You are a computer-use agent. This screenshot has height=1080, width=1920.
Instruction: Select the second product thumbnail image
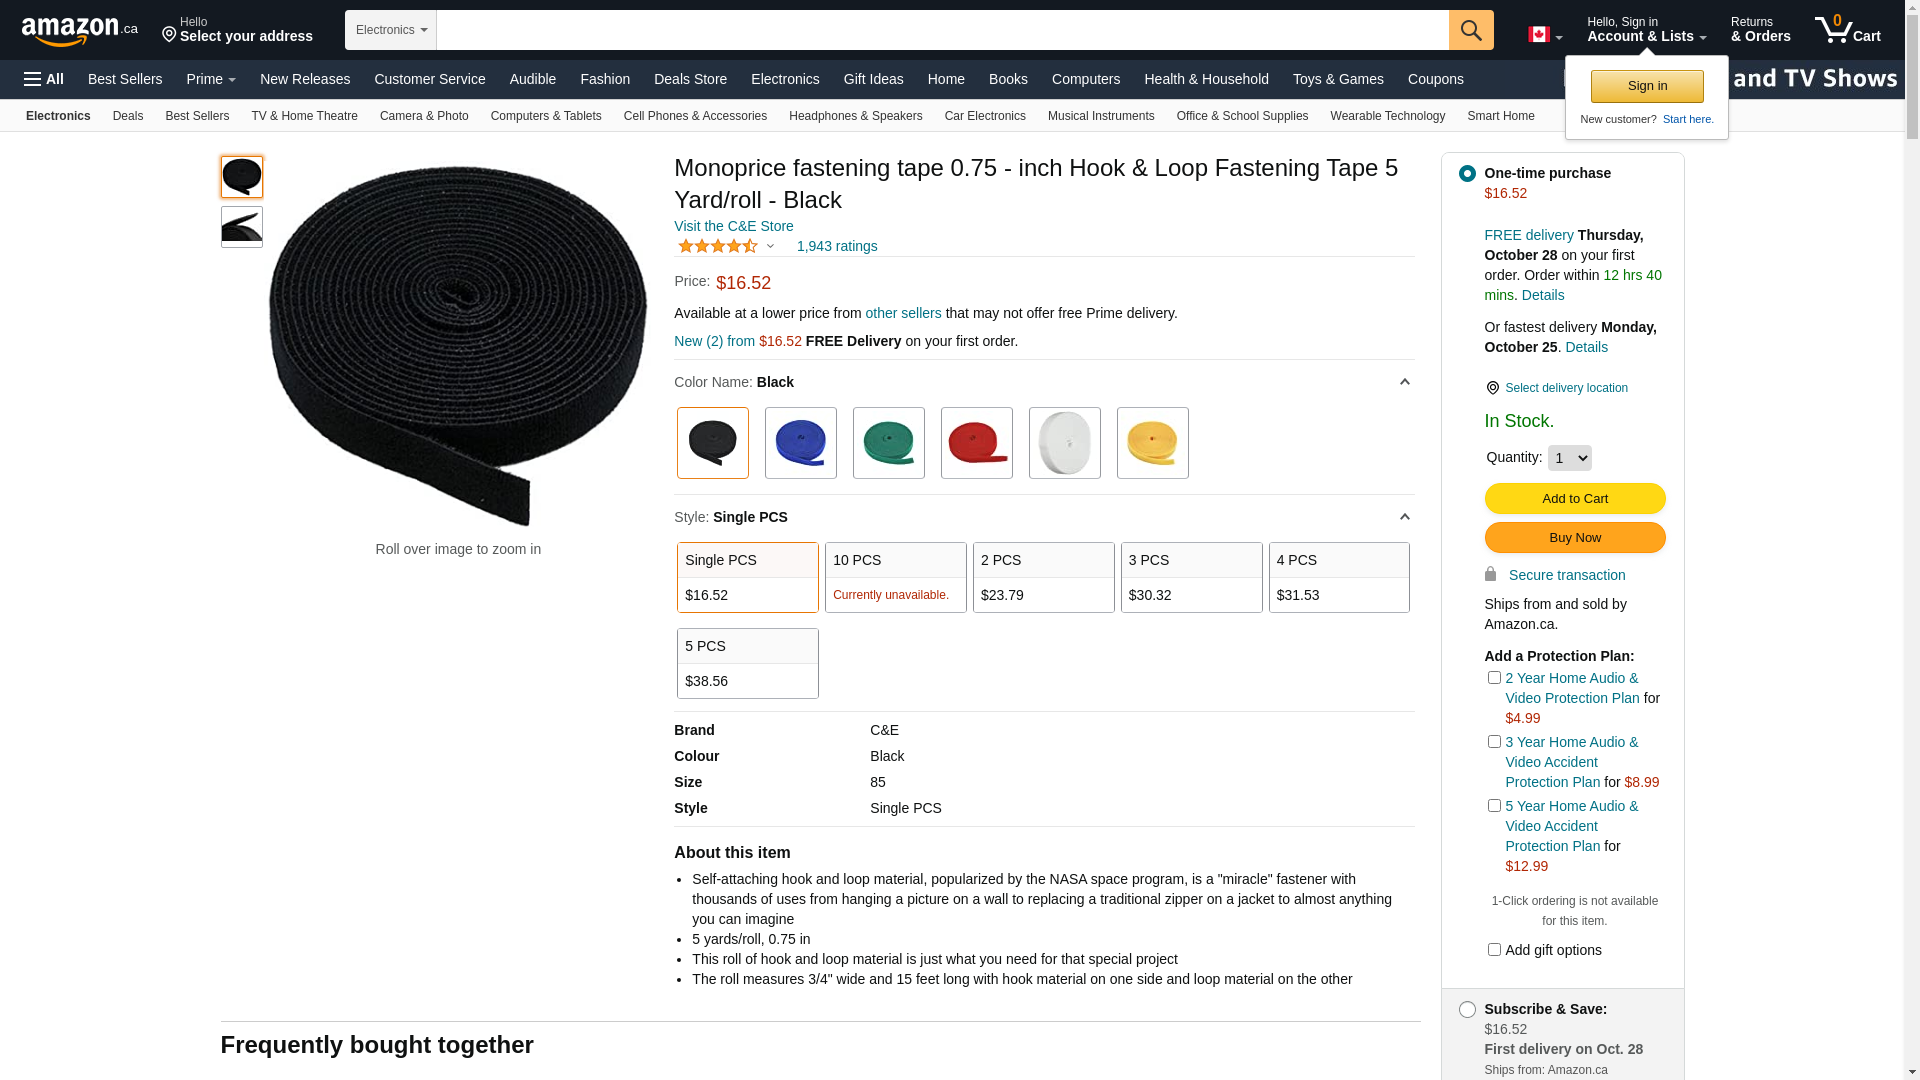[242, 227]
